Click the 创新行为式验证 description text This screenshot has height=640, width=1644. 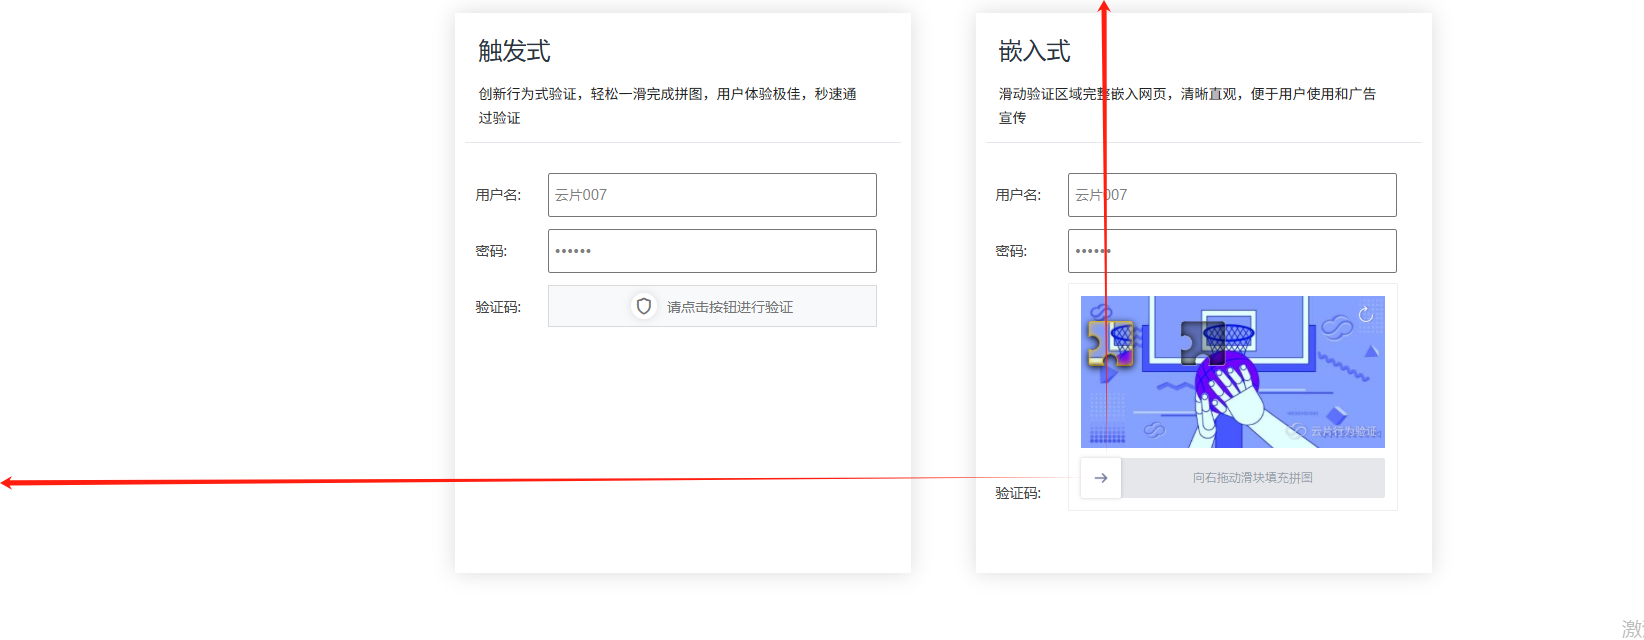pos(667,105)
